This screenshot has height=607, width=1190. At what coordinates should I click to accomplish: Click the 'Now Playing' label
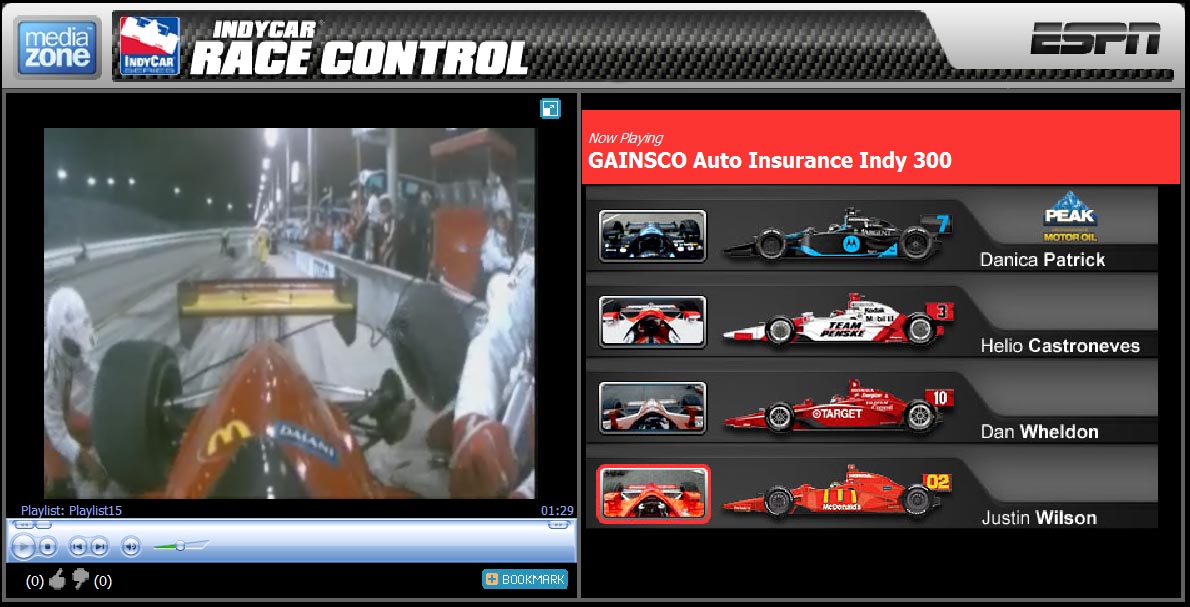[x=625, y=138]
